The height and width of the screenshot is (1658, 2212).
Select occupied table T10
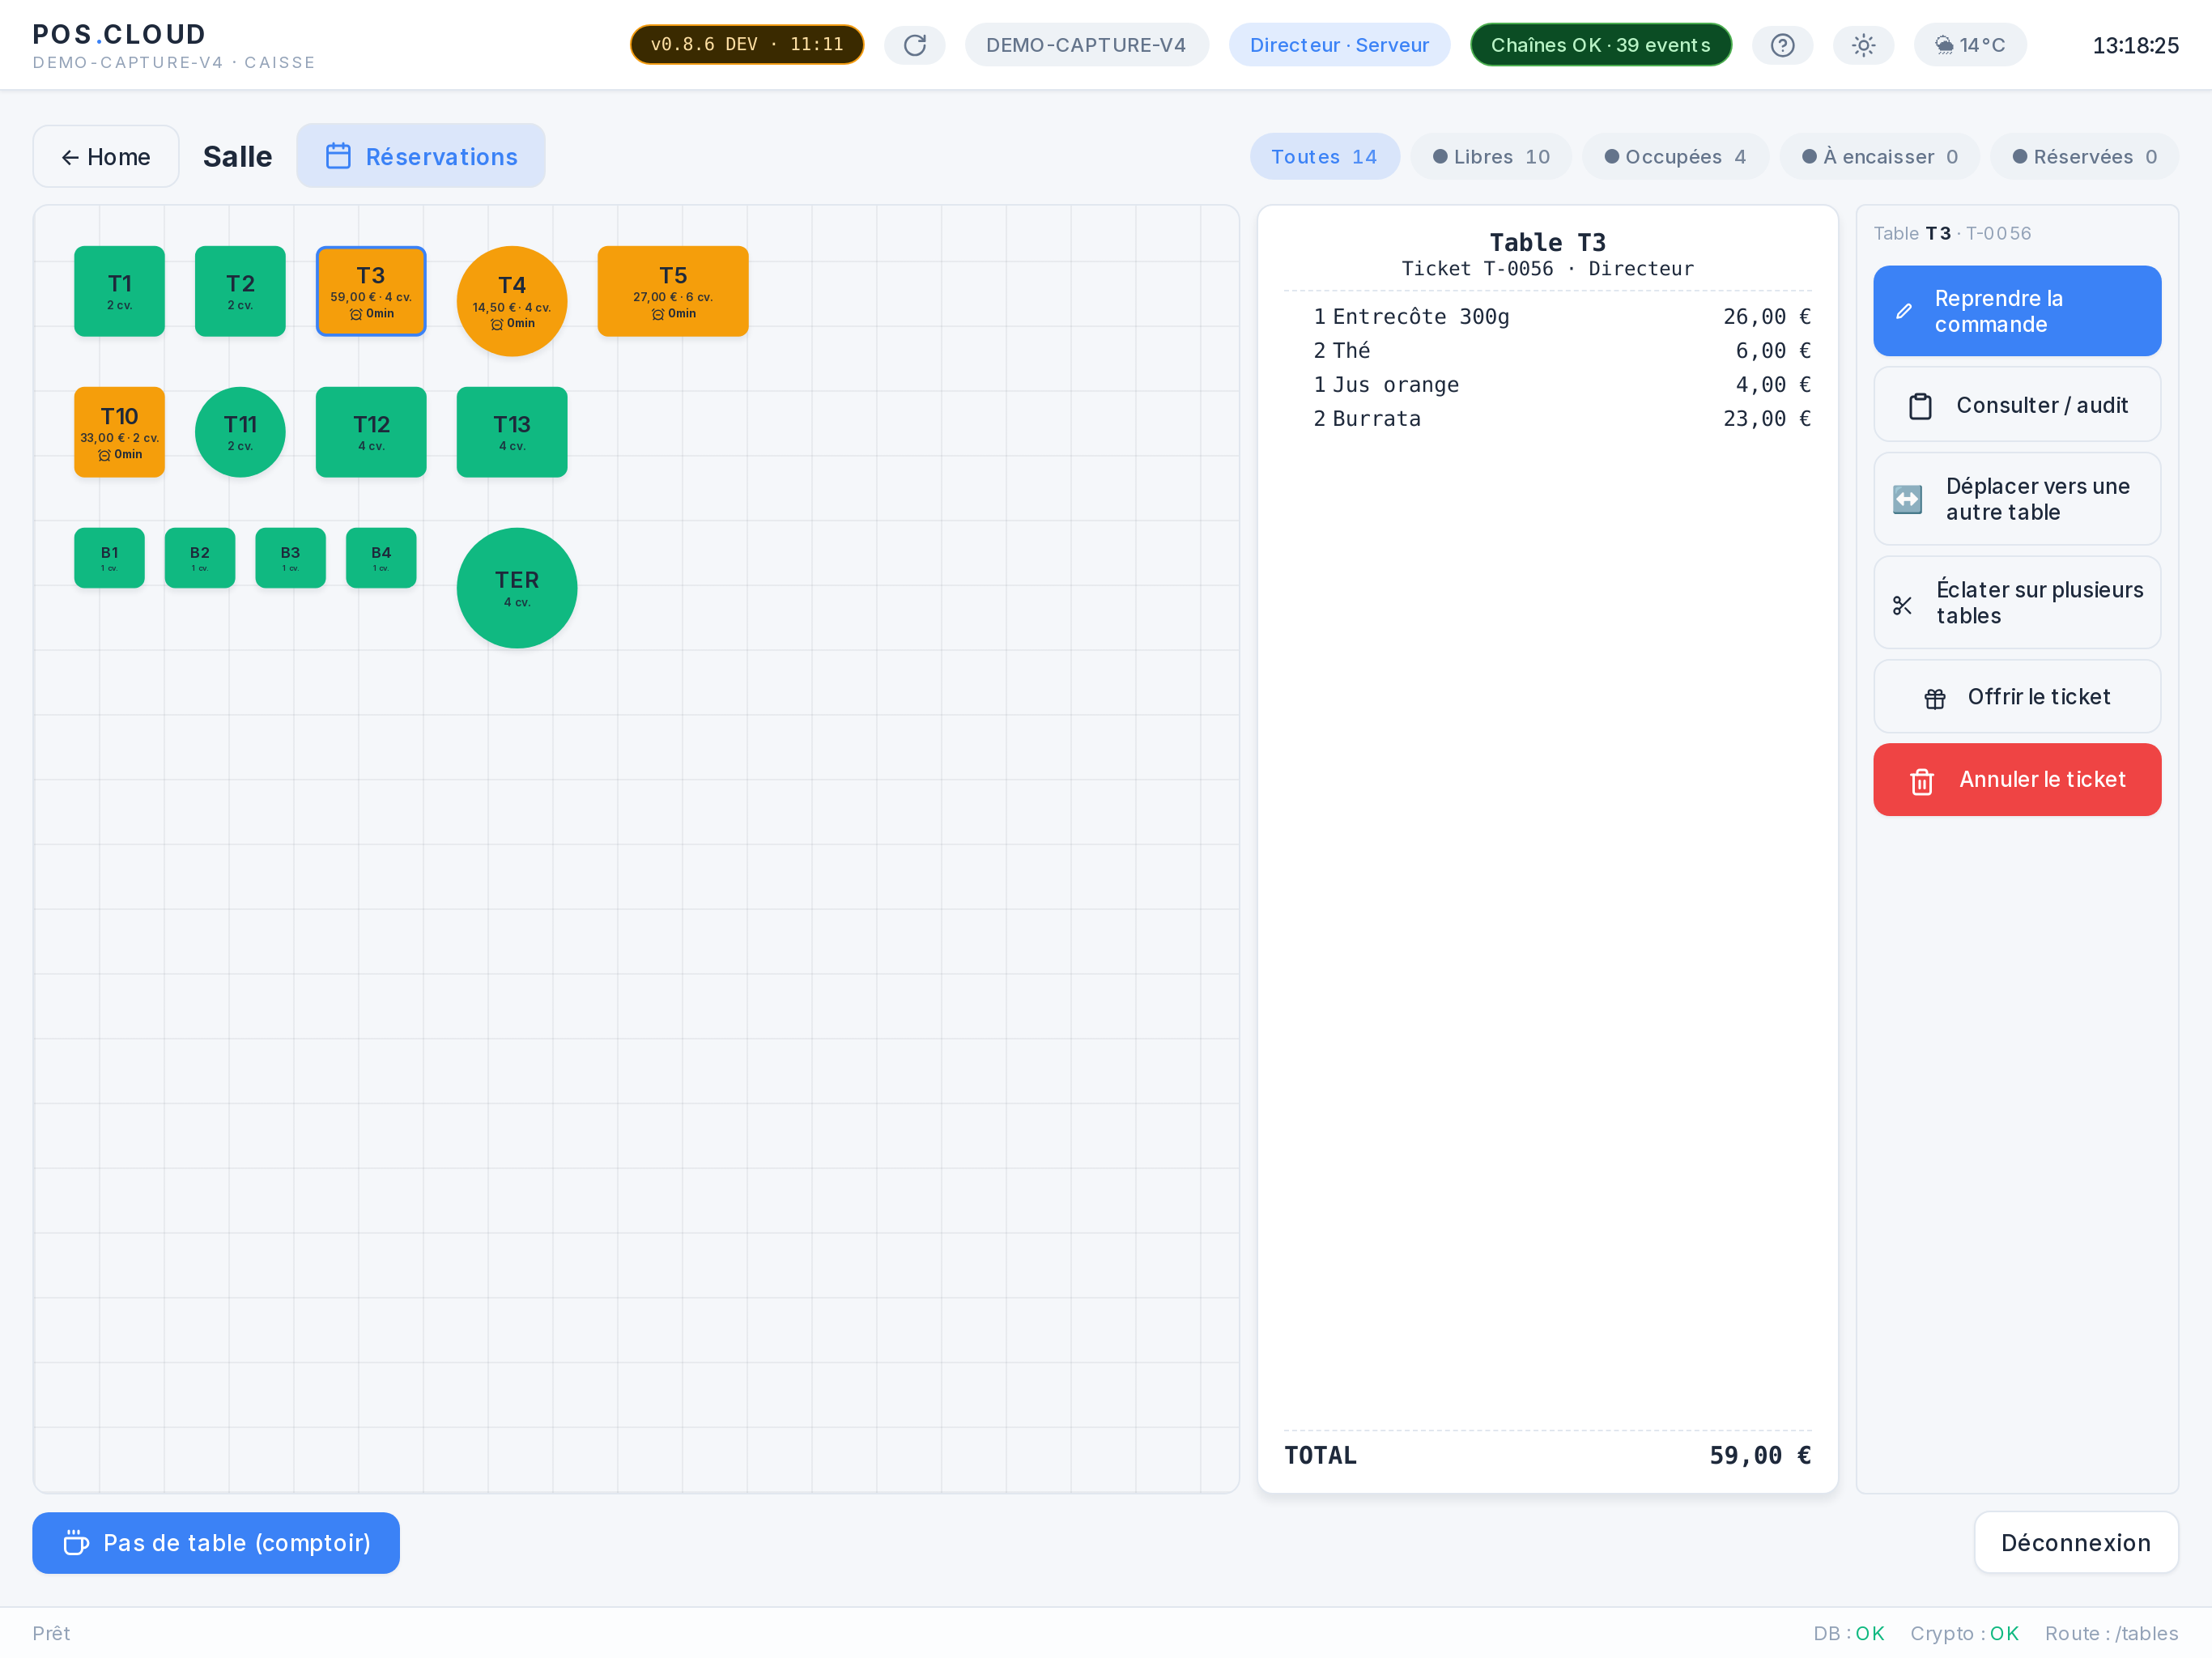pos(119,432)
